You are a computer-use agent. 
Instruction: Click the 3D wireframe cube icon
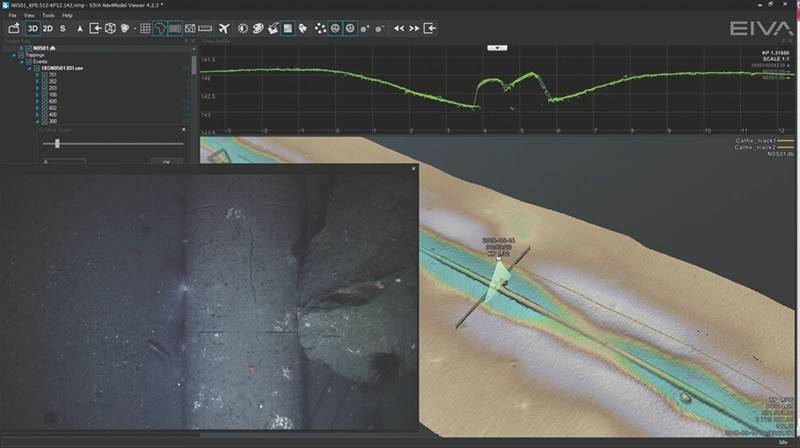pos(110,29)
